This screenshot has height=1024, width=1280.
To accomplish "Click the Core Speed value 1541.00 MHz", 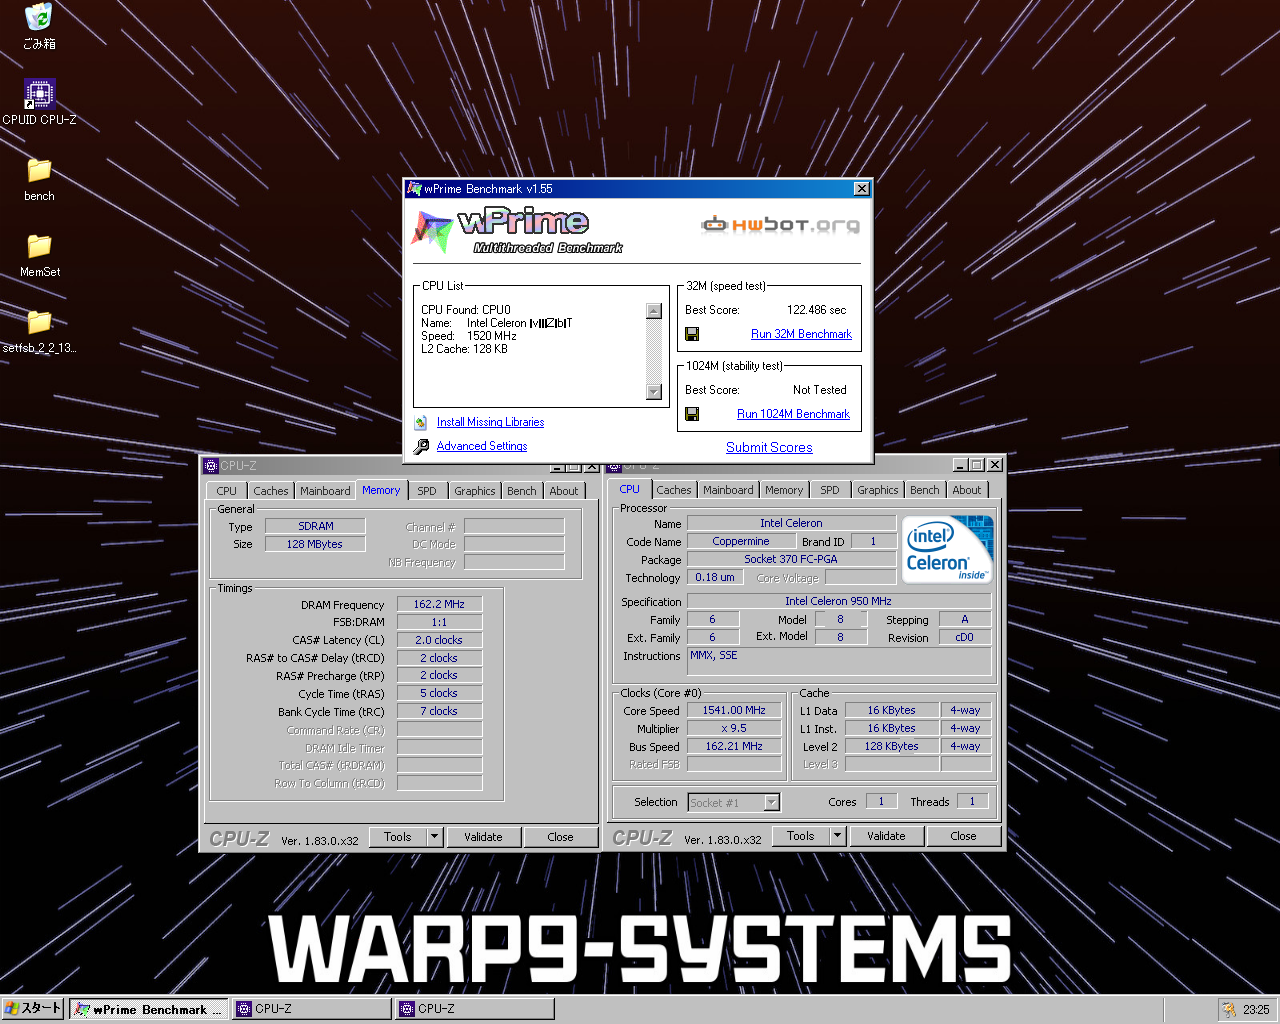I will tap(734, 710).
